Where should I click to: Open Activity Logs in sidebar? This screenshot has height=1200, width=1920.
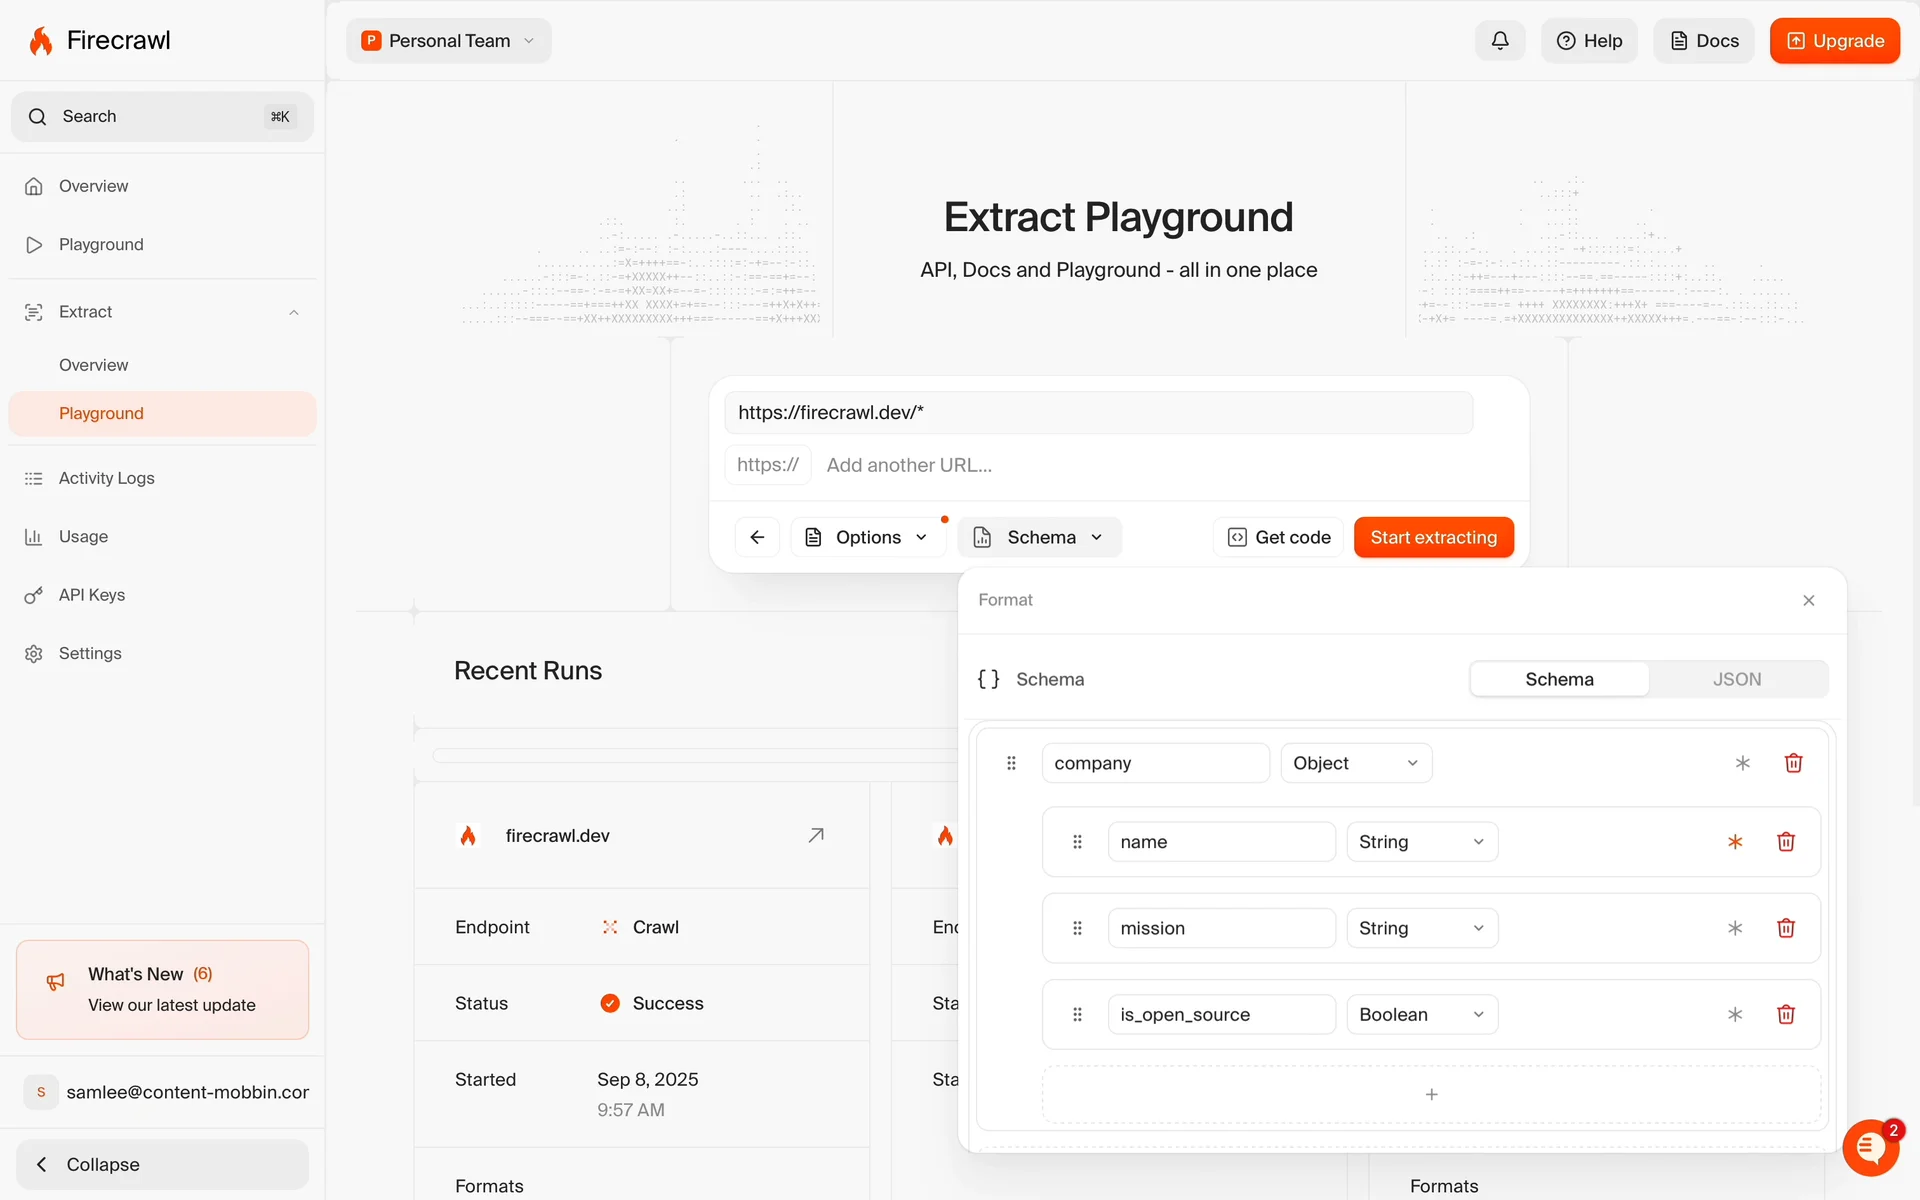click(x=106, y=478)
